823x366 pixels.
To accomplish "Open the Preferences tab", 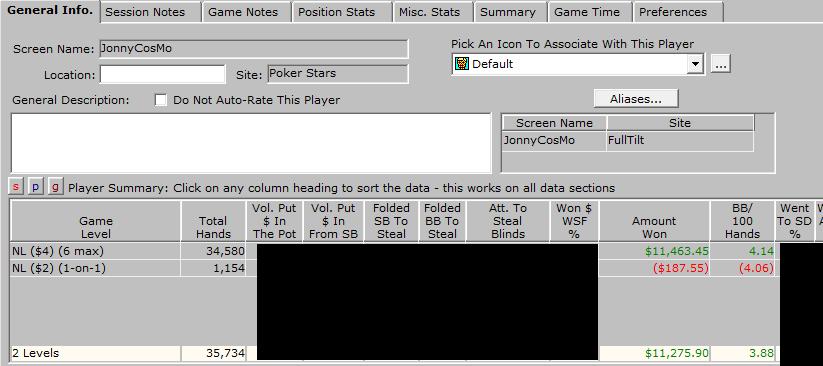I will coord(678,12).
